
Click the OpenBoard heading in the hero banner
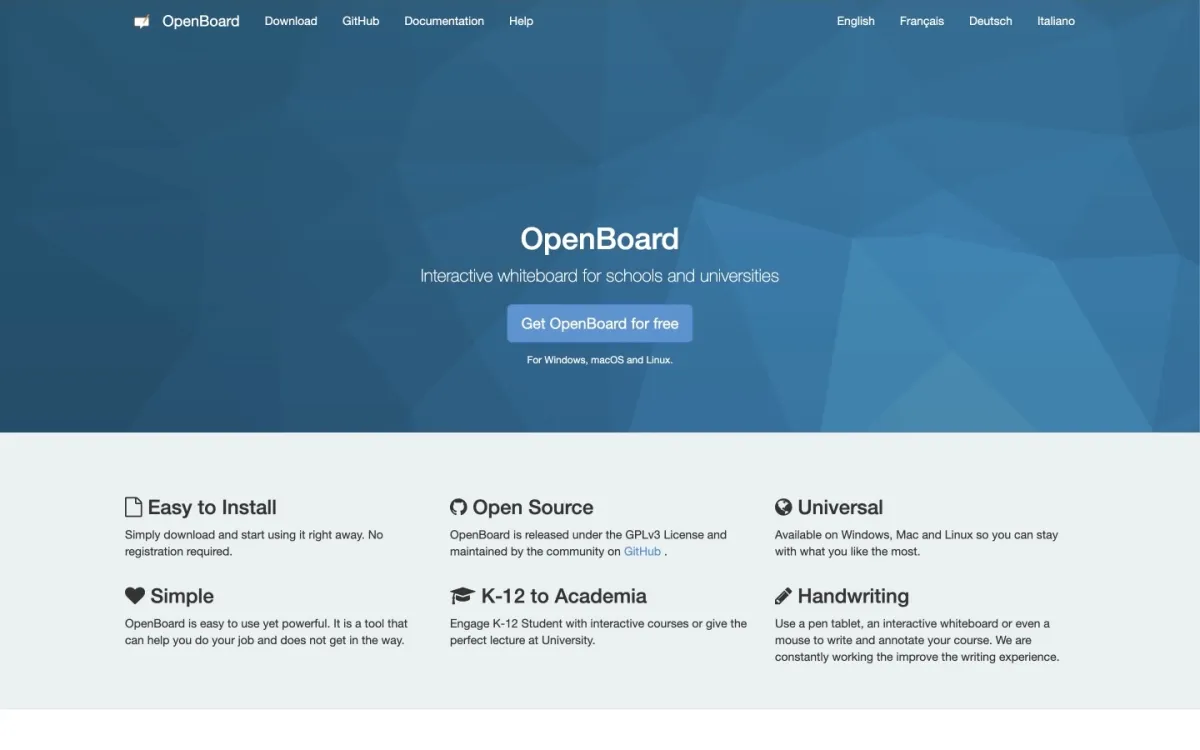point(599,239)
